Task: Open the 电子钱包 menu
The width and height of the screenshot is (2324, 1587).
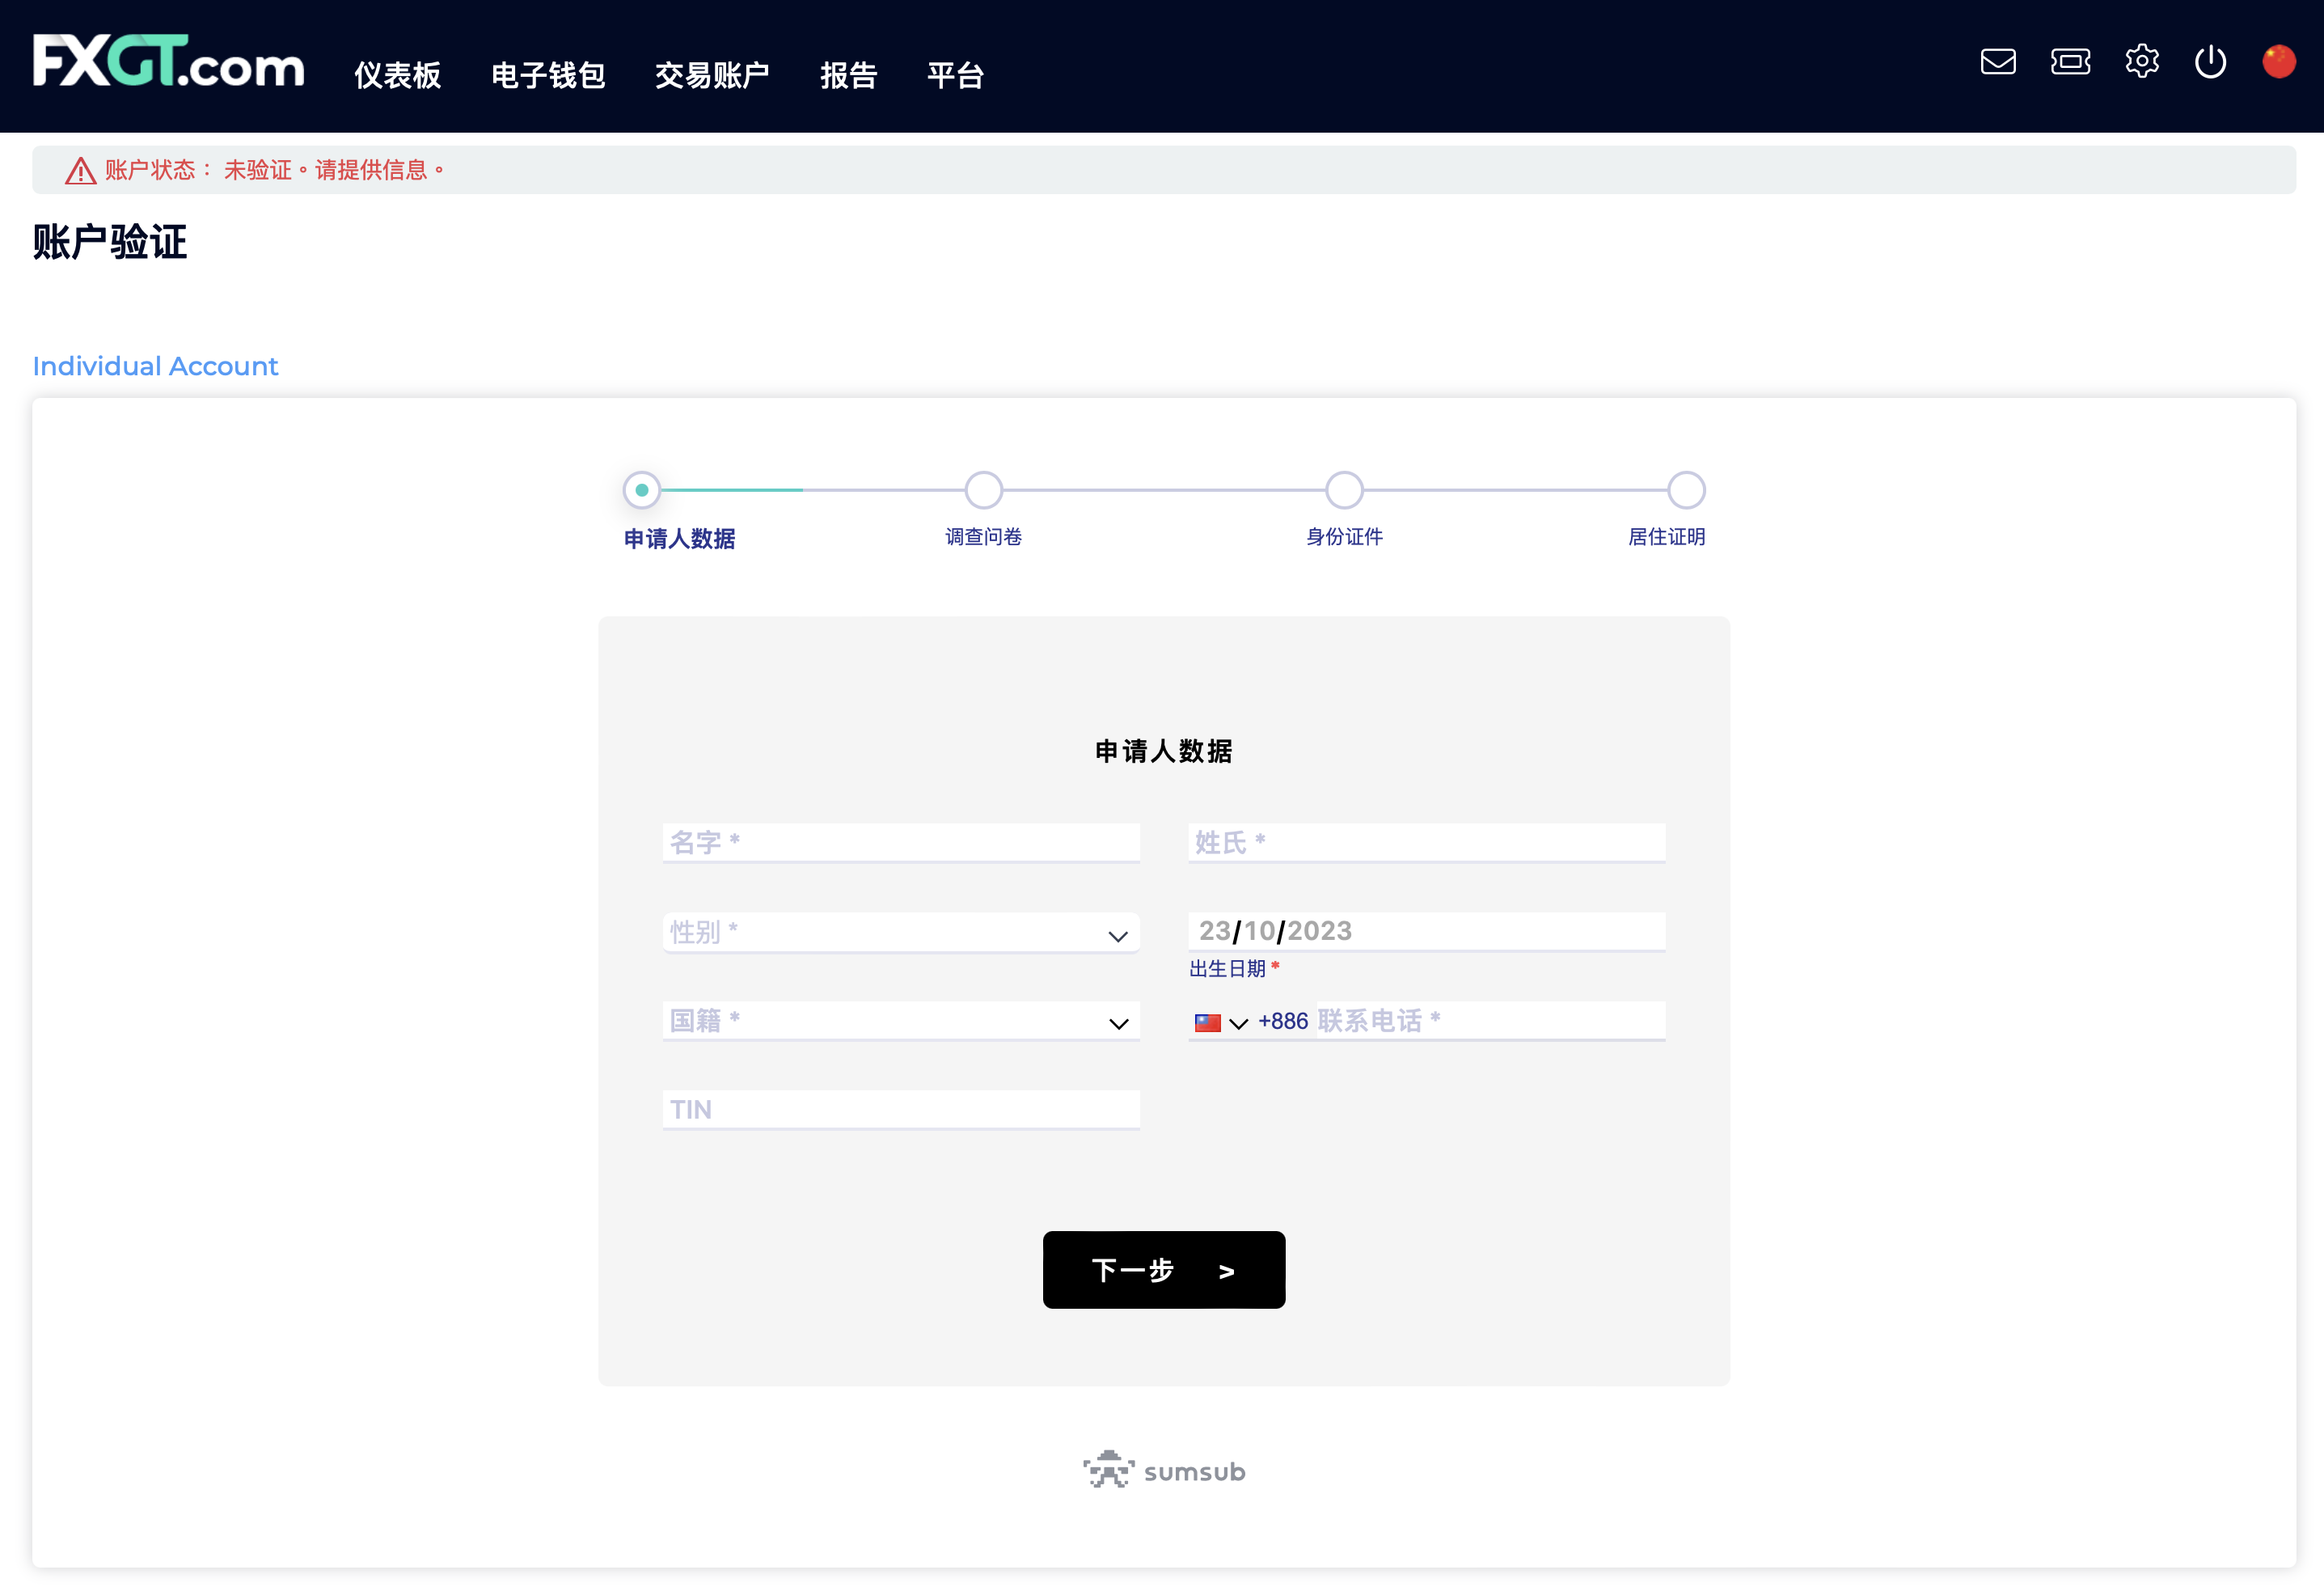Action: [x=548, y=75]
